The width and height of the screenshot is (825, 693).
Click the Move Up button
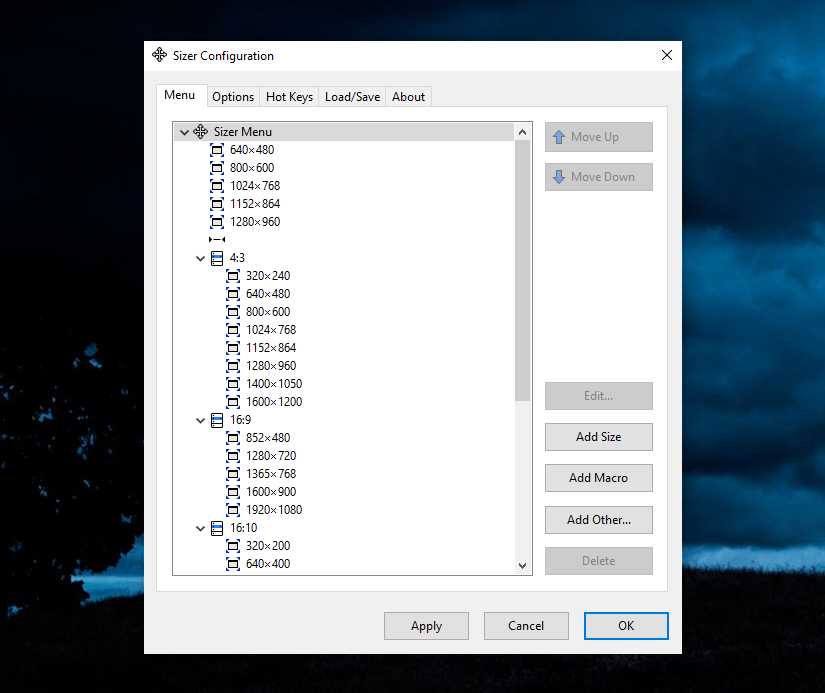tap(599, 137)
